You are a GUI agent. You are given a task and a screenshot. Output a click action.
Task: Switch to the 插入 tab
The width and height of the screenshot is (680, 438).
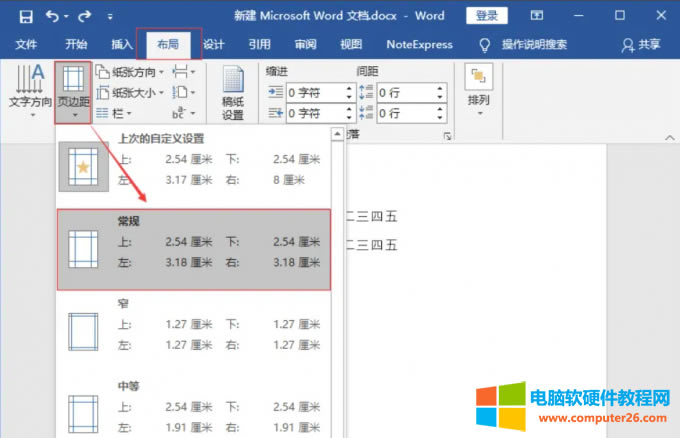(x=122, y=44)
